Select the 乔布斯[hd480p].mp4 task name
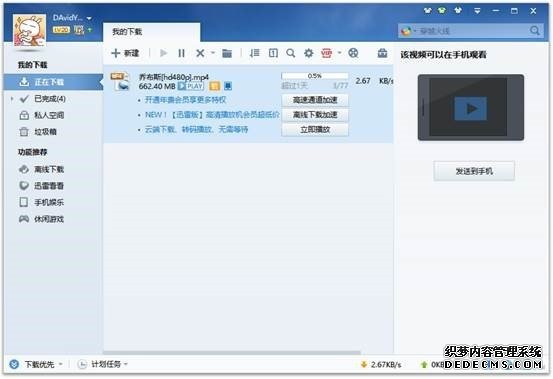Image resolution: width=553 pixels, height=379 pixels. click(174, 77)
